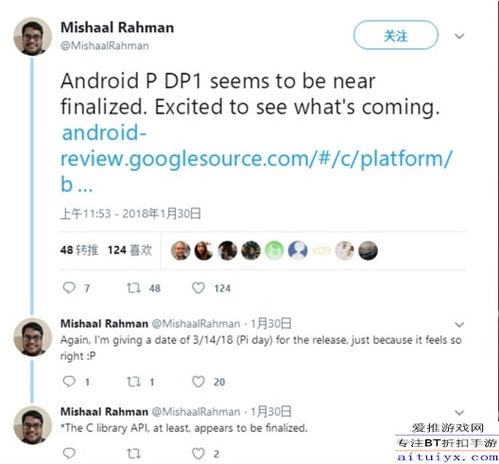Like the C library API tweet
This screenshot has width=499, height=464.
coord(198,454)
